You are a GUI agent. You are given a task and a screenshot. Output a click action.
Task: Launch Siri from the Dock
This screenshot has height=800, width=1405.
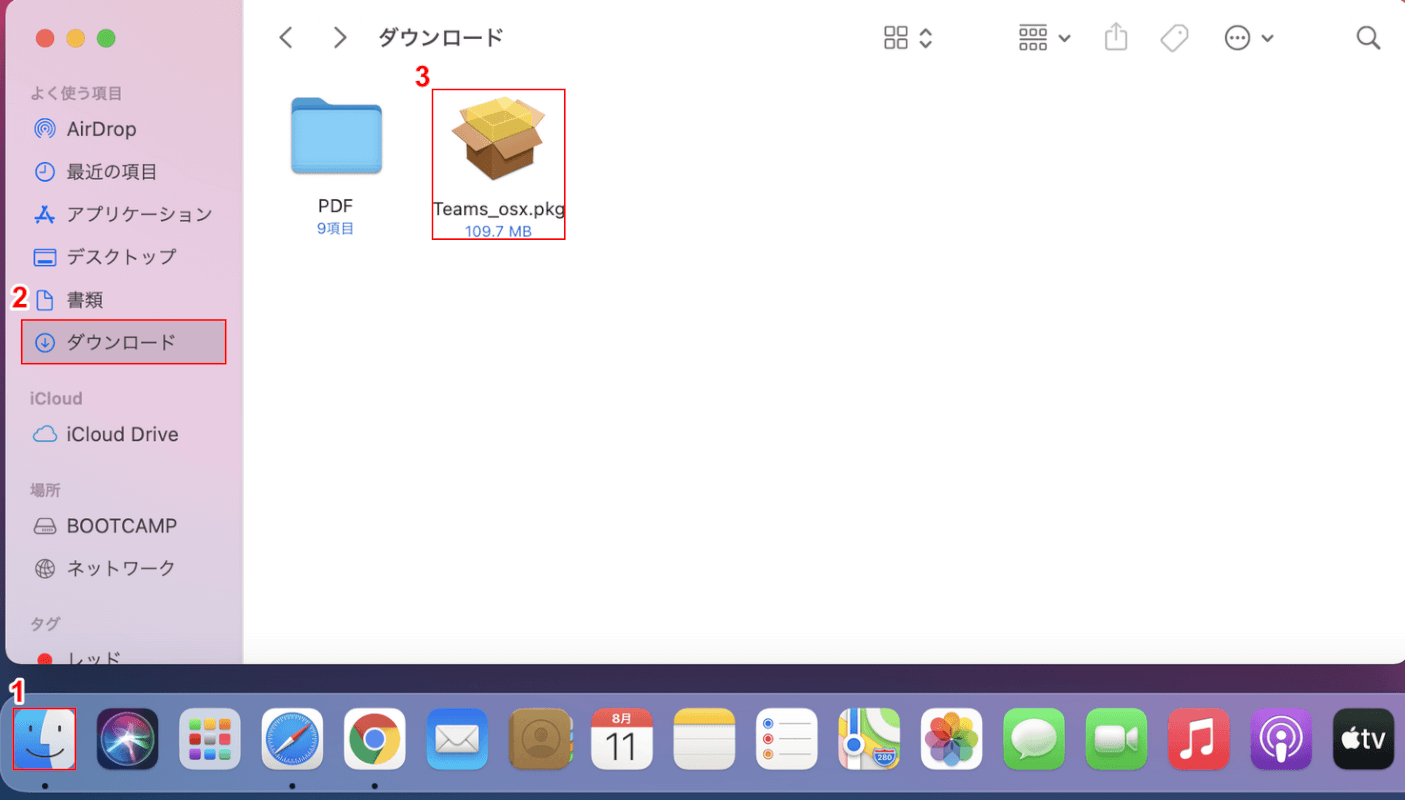pyautogui.click(x=127, y=739)
